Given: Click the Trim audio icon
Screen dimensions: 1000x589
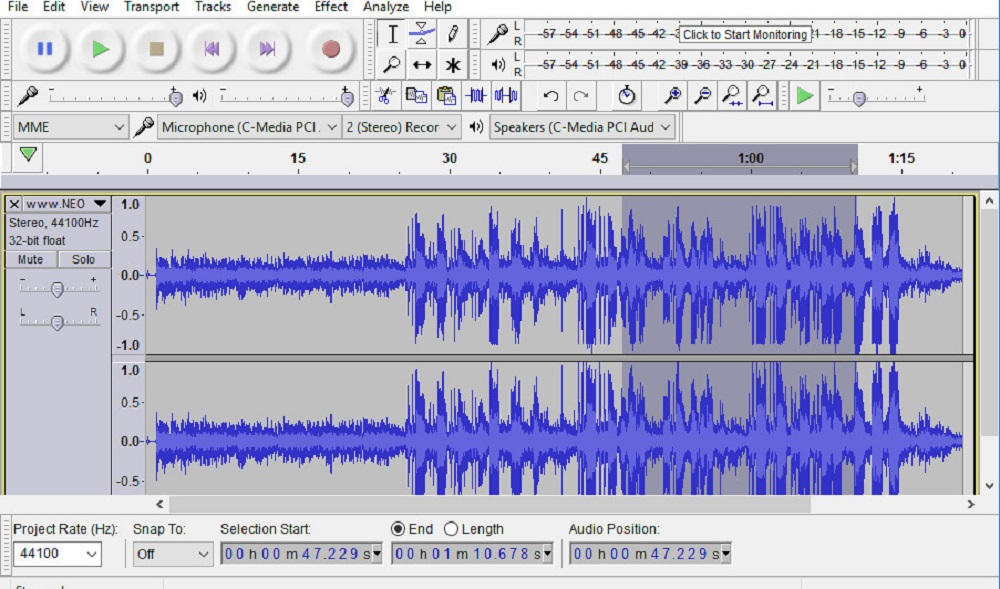Looking at the screenshot, I should pyautogui.click(x=476, y=96).
